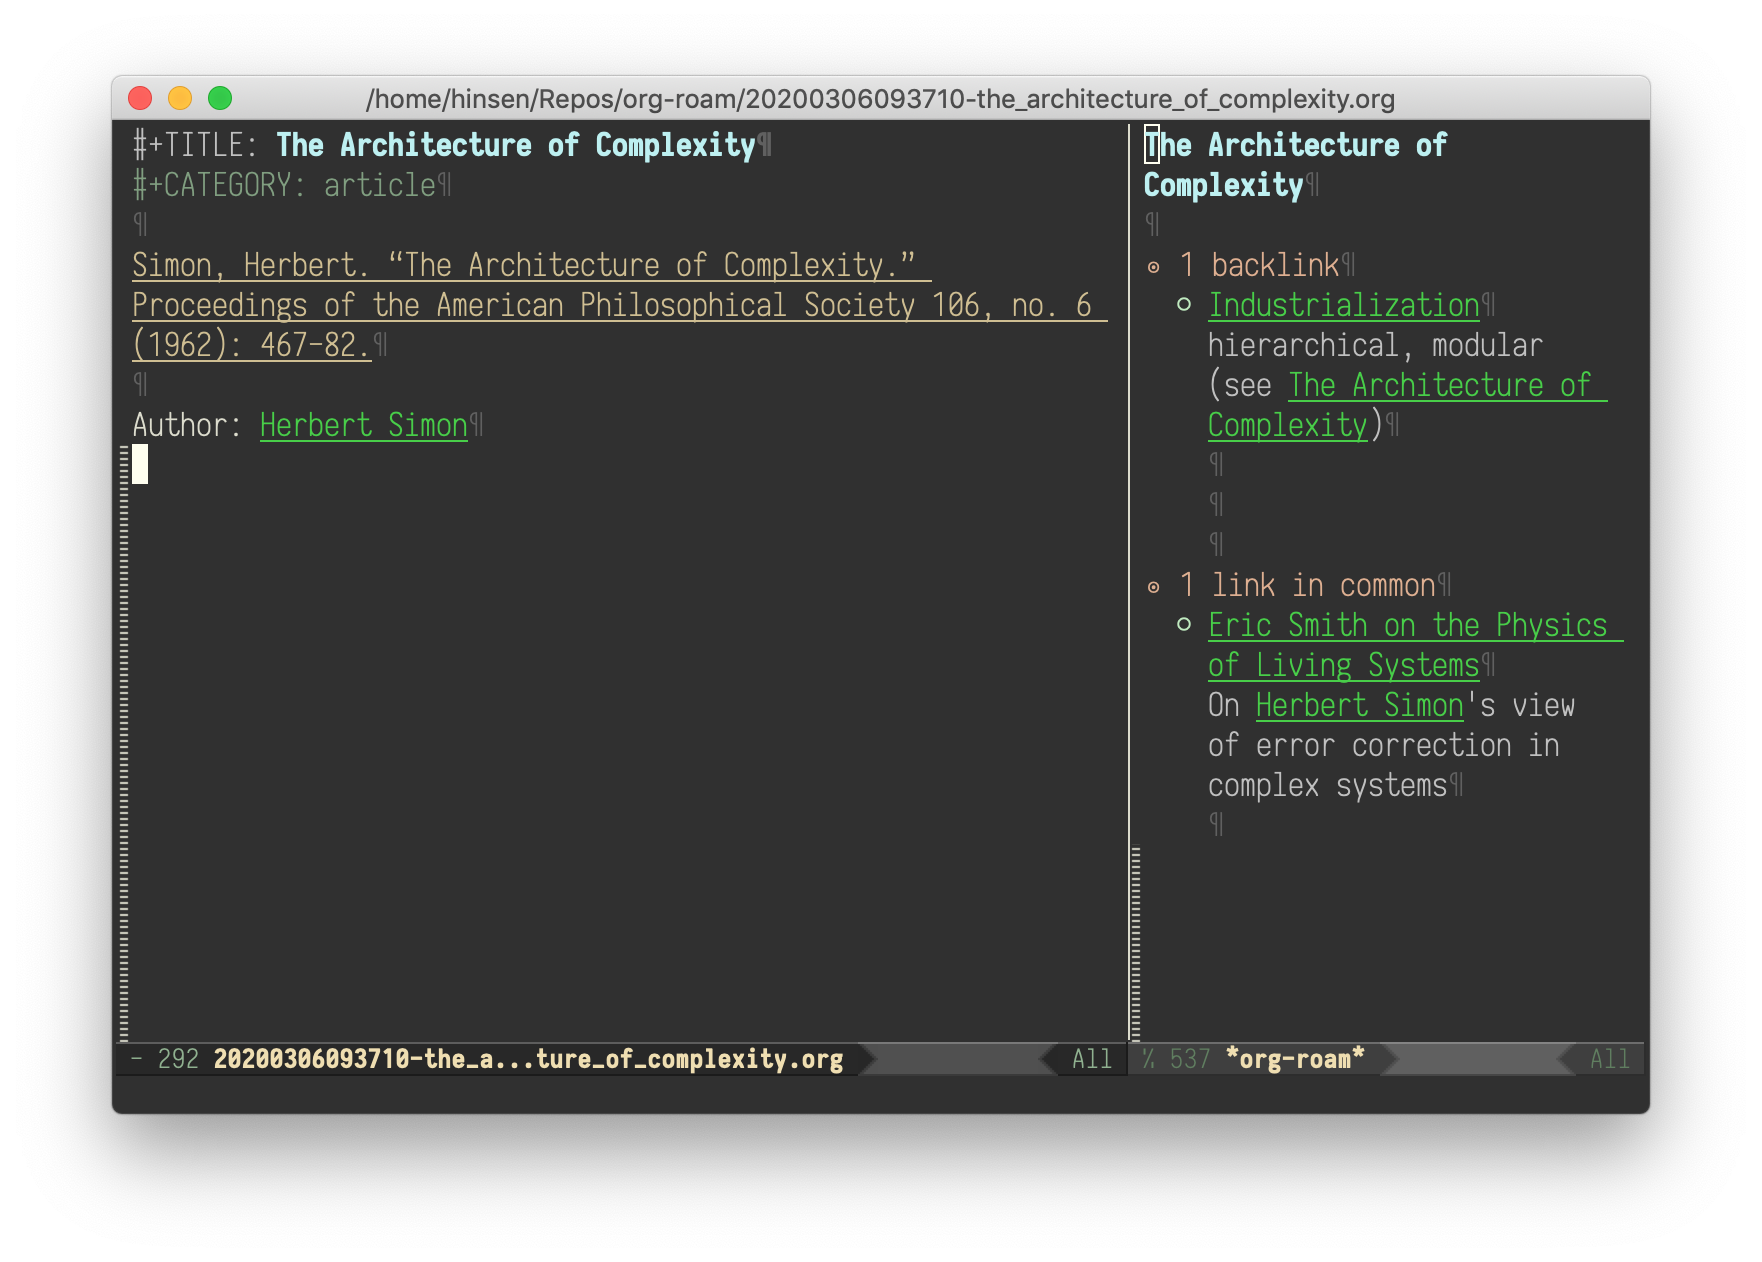Follow the Herbert Simon link after Author
The width and height of the screenshot is (1762, 1262).
362,425
